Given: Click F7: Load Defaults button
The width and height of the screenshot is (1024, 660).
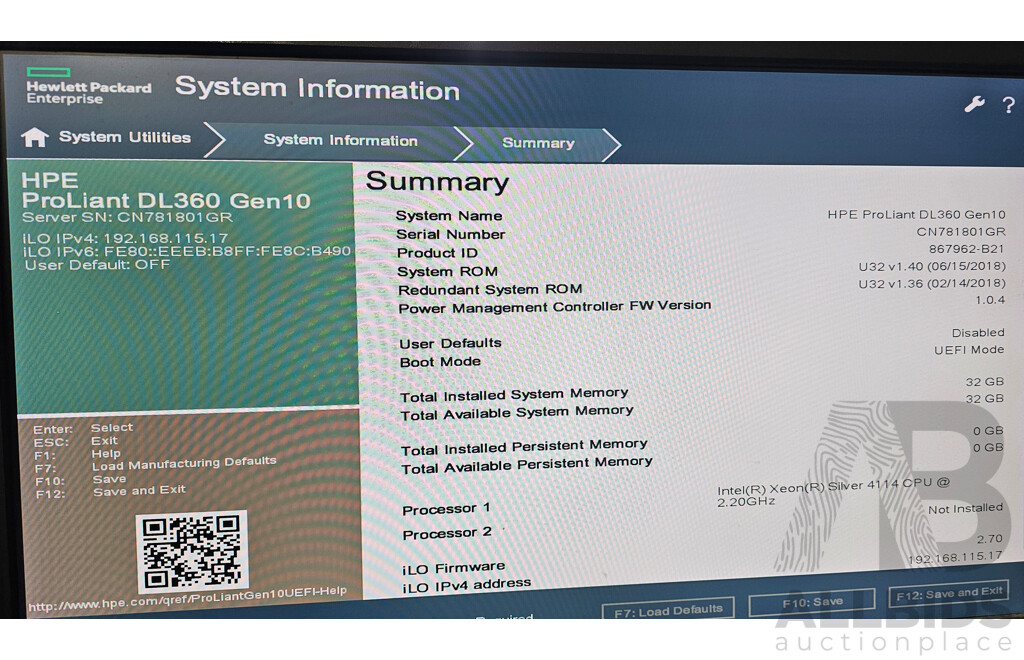Looking at the screenshot, I should (668, 610).
